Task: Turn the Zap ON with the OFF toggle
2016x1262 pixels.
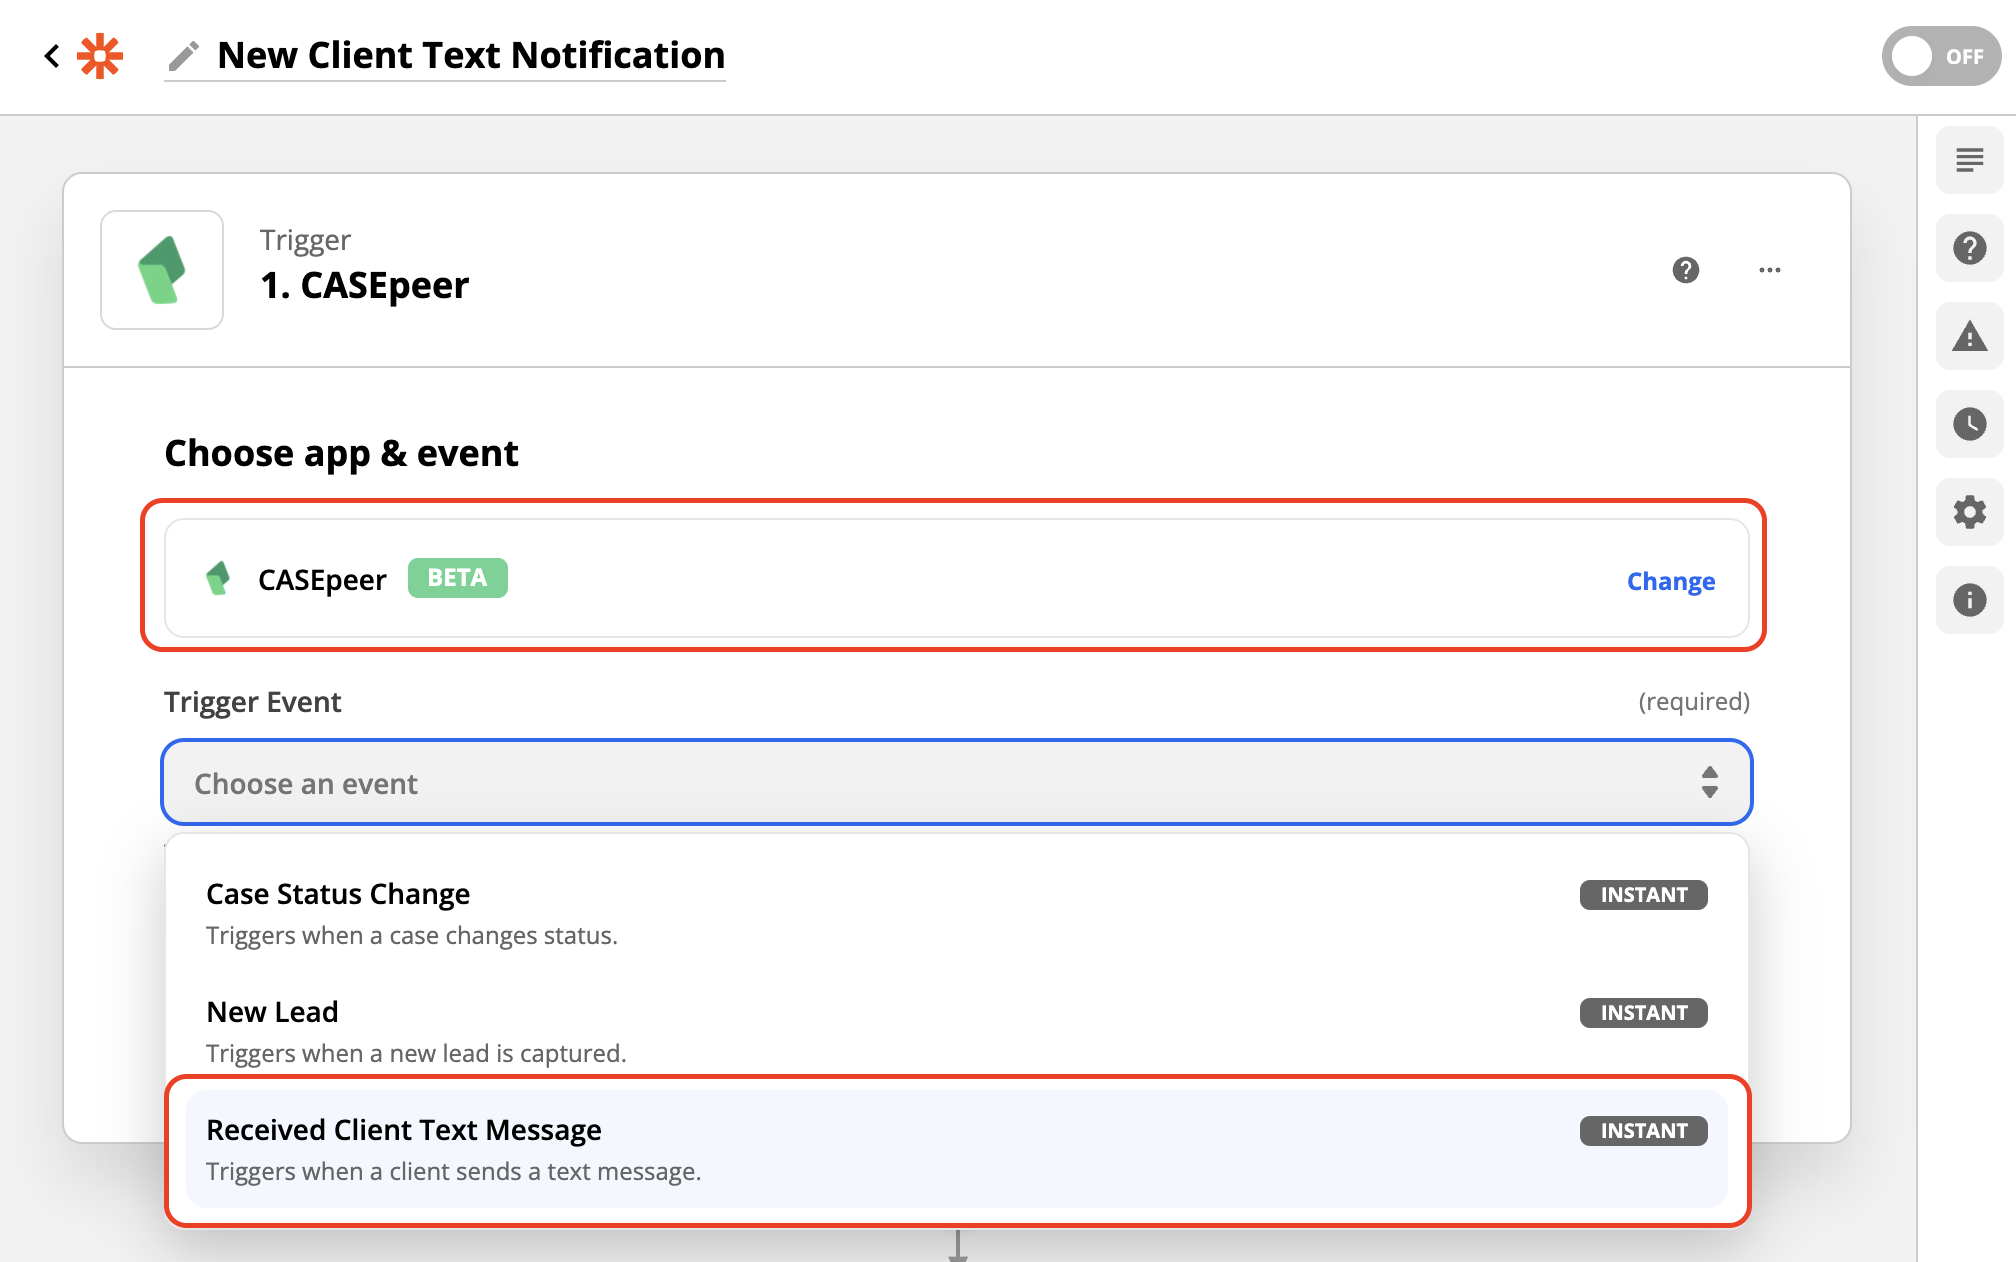Action: [1939, 57]
